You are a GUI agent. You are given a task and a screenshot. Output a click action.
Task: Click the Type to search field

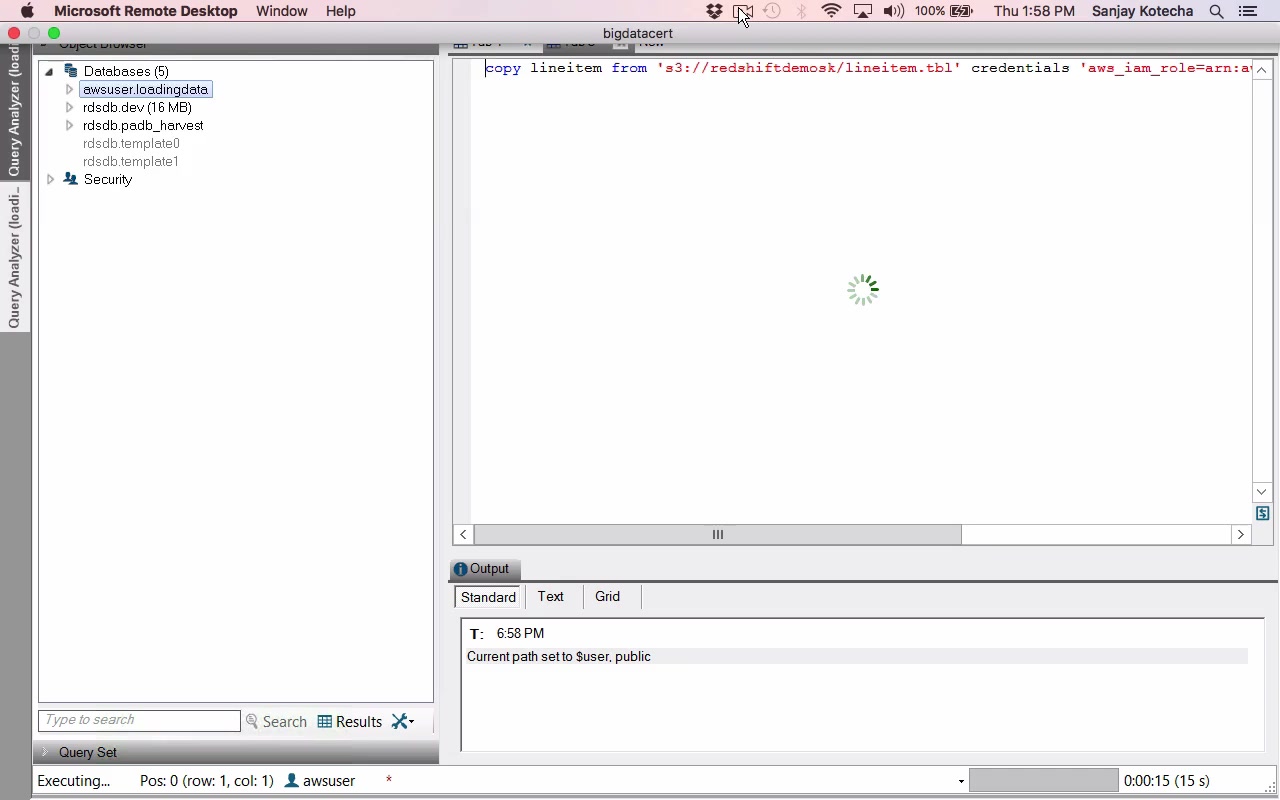click(x=139, y=720)
